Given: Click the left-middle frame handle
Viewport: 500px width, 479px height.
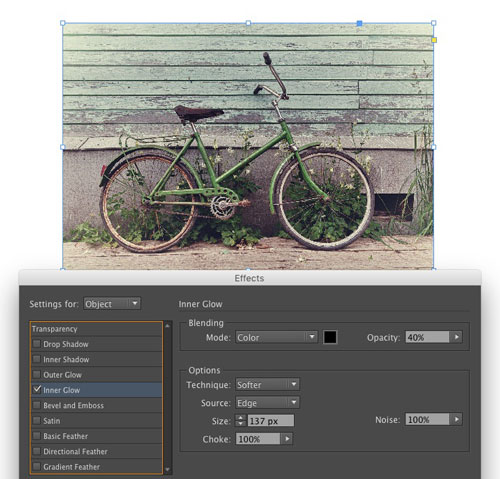Looking at the screenshot, I should (x=63, y=147).
